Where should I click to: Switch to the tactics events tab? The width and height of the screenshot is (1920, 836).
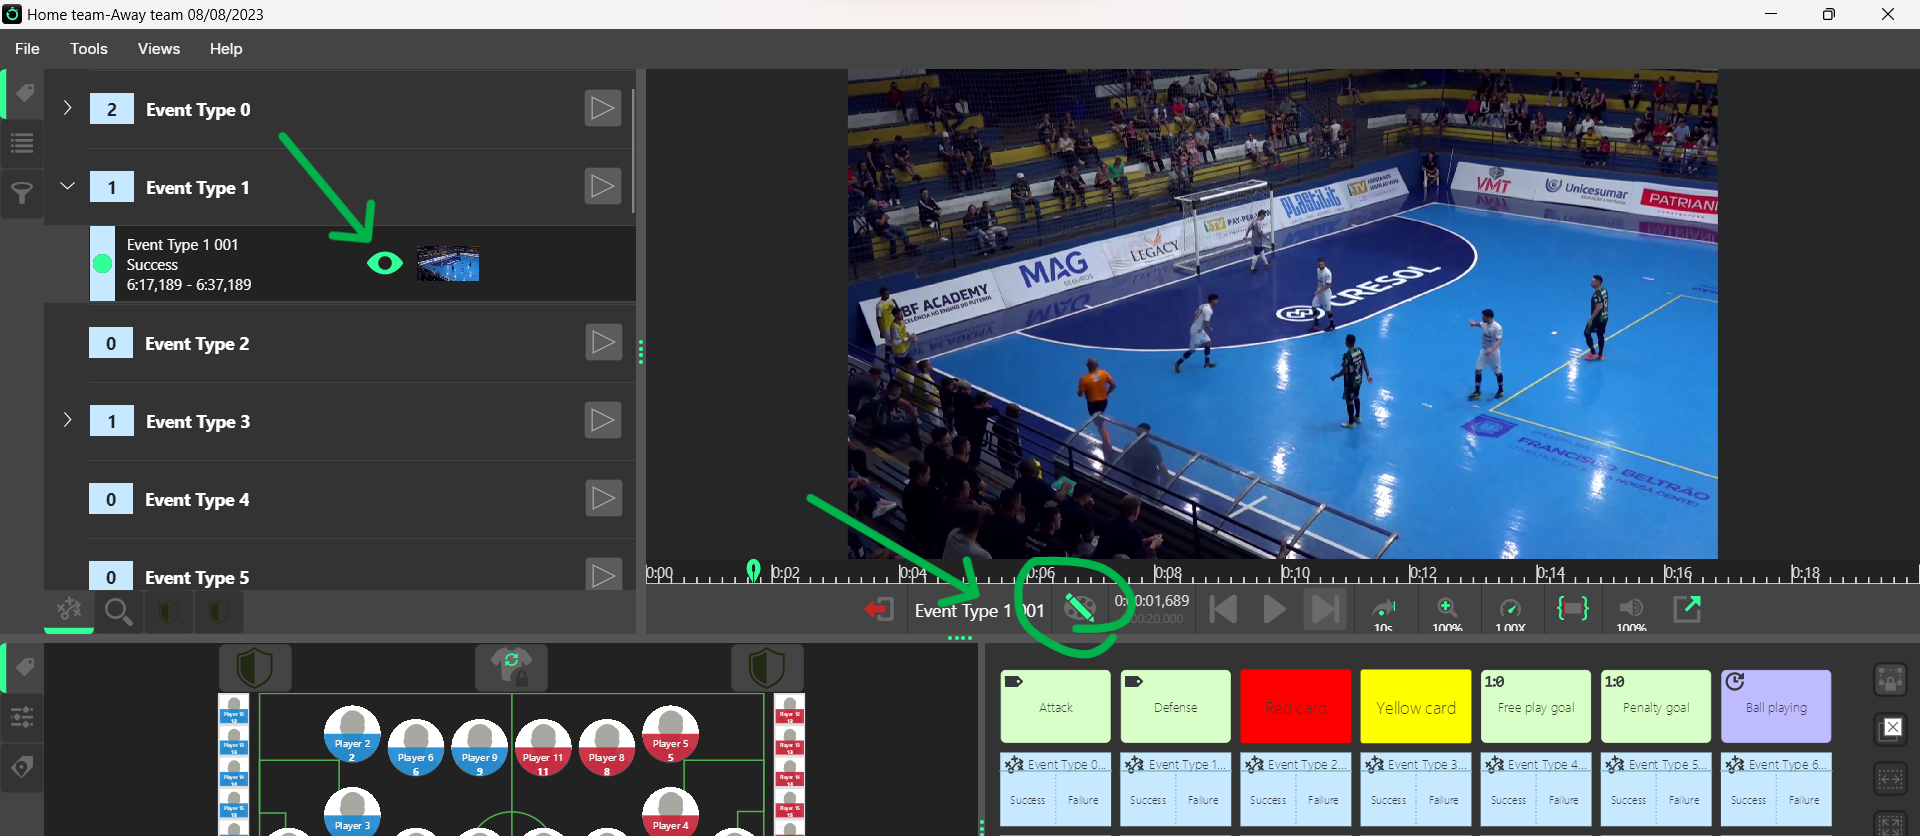point(69,610)
